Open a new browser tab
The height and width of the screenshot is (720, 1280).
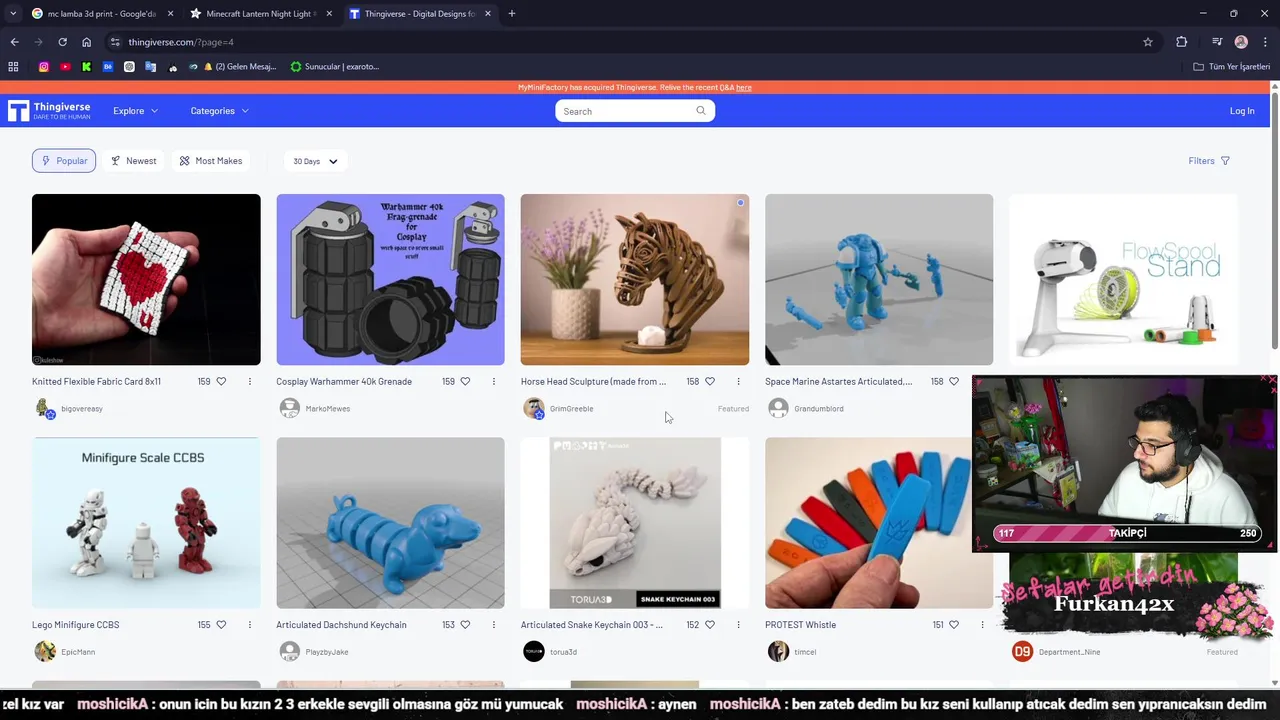coord(512,14)
